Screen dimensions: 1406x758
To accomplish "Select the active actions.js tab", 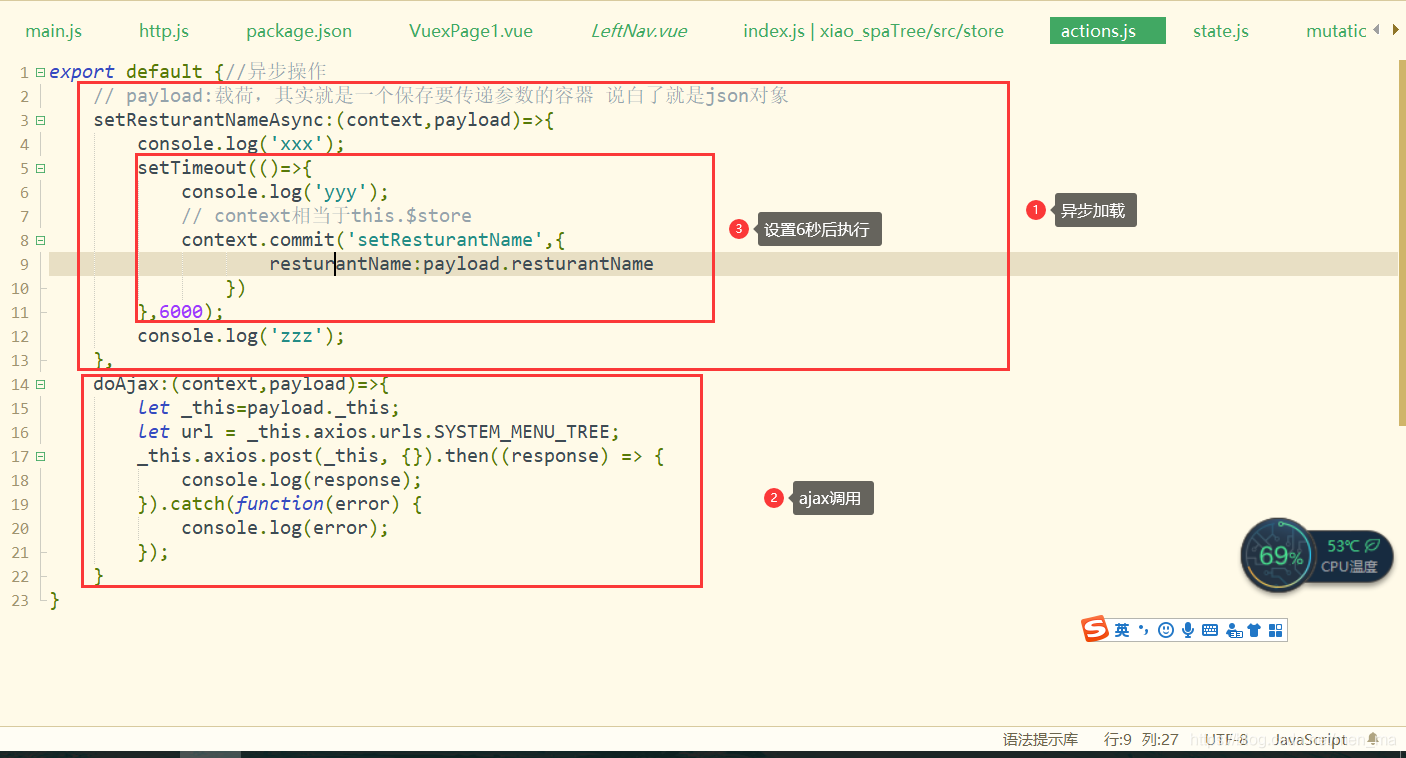I will click(1108, 31).
